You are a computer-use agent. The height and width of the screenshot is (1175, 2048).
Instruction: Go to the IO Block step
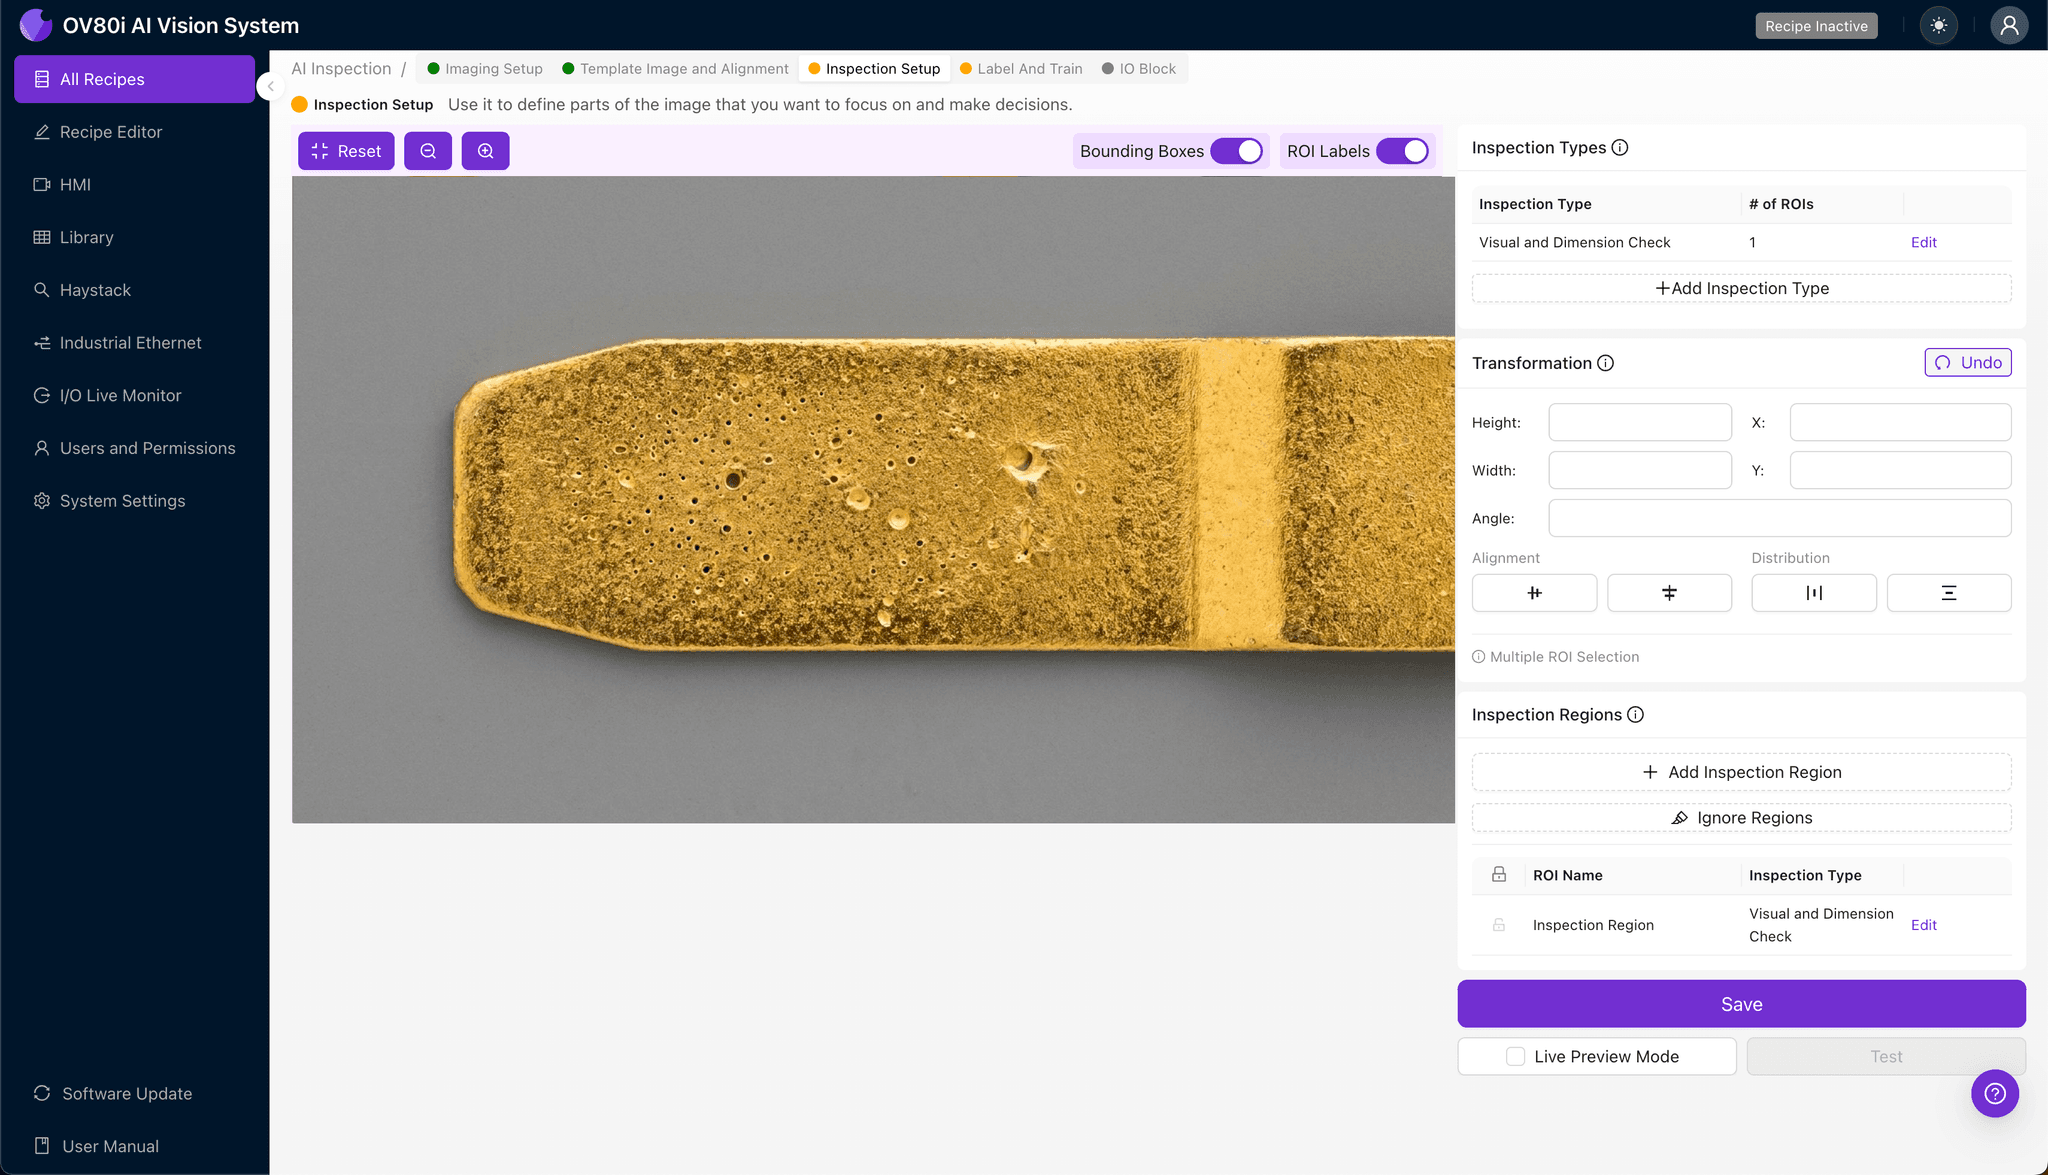1139,69
